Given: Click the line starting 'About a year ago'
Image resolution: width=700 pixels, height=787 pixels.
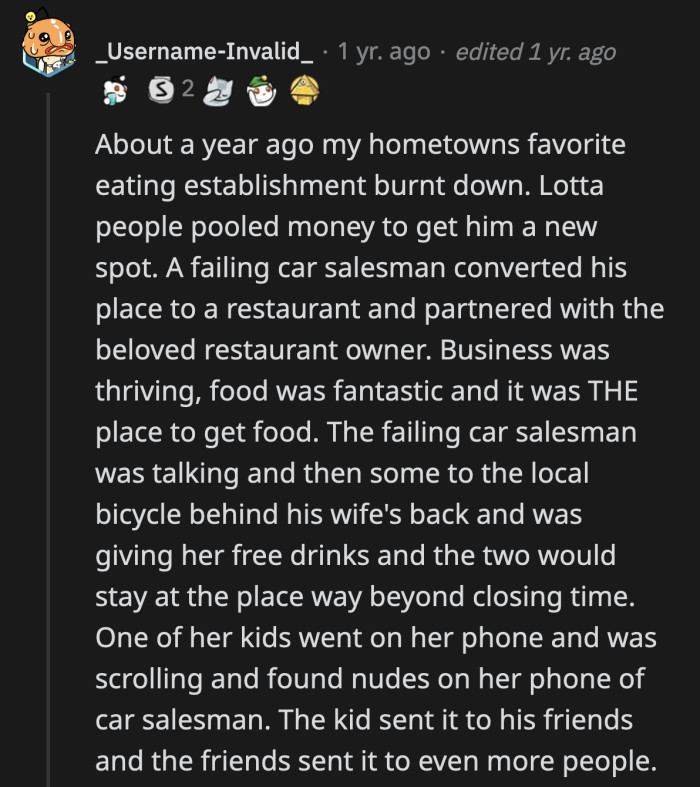Looking at the screenshot, I should click(360, 145).
